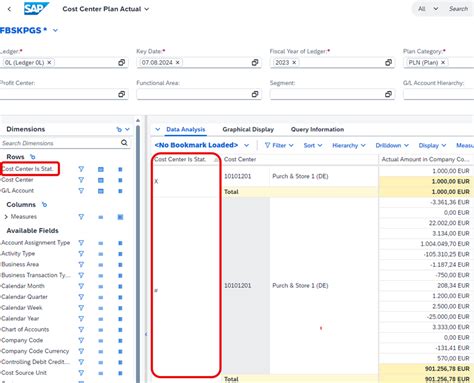Toggle rows axis for Activity Type
Viewport: 474px width, 383px height.
point(101,254)
